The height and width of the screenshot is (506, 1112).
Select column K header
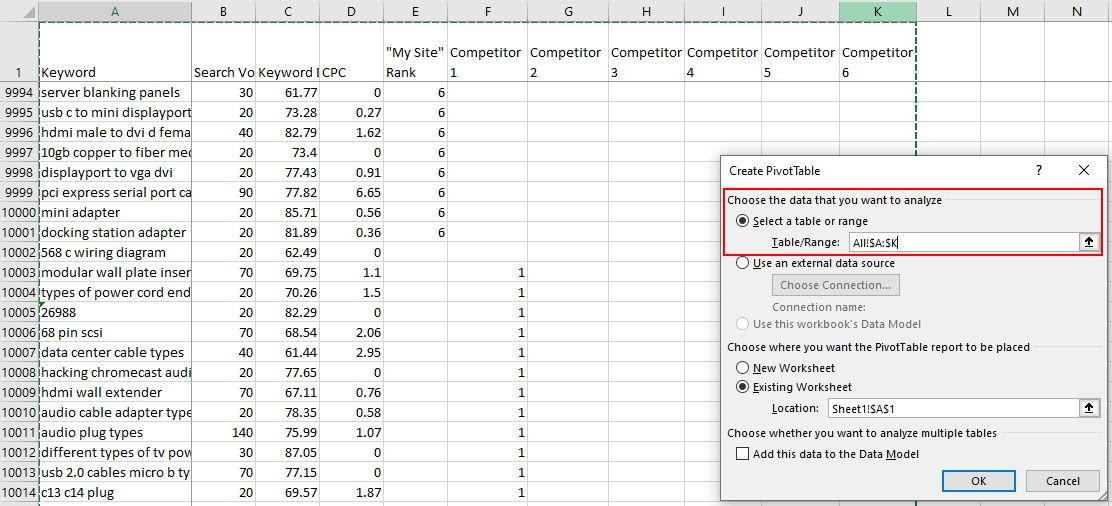point(877,11)
